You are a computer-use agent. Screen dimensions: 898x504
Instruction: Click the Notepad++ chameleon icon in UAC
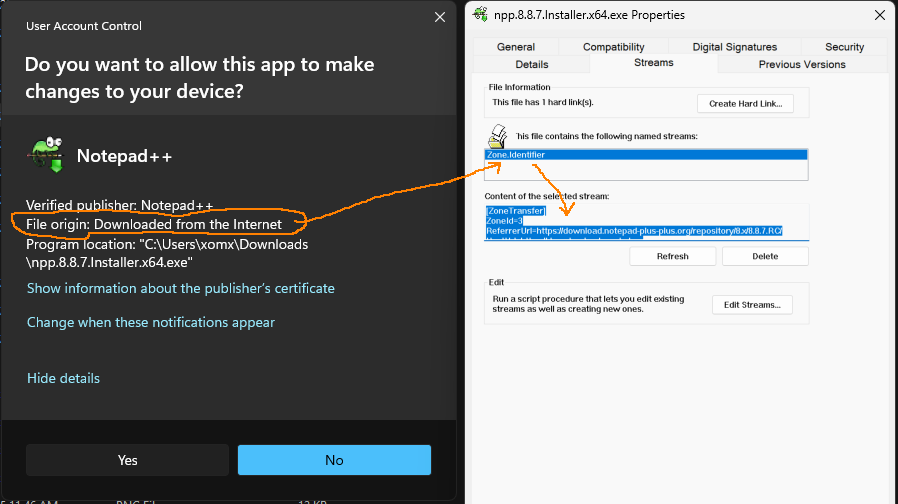click(x=44, y=157)
